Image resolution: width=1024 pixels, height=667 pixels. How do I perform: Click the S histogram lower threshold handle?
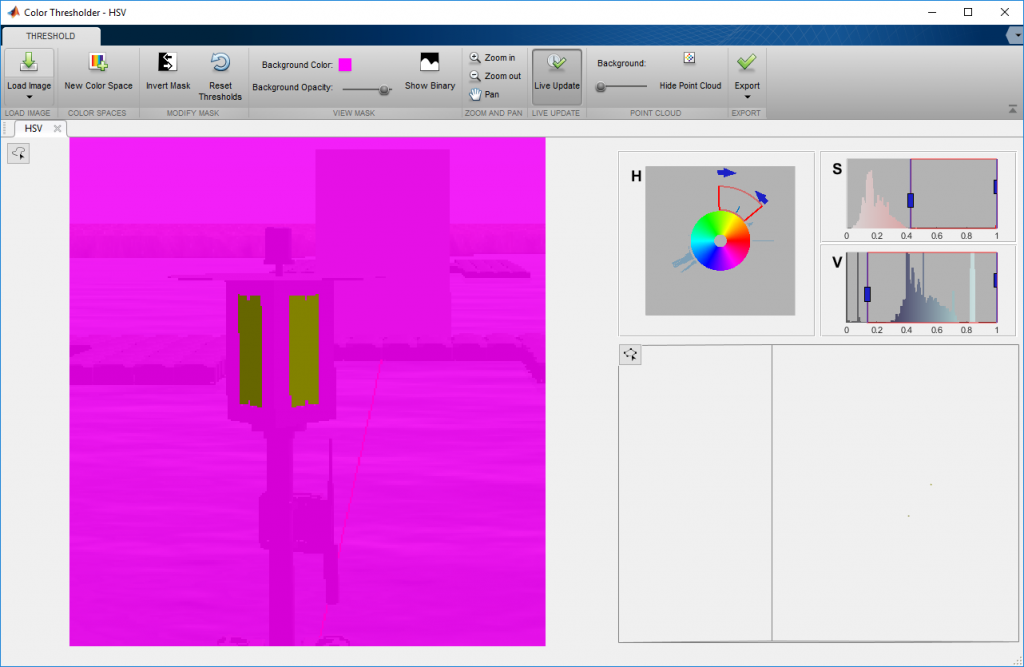[x=910, y=200]
